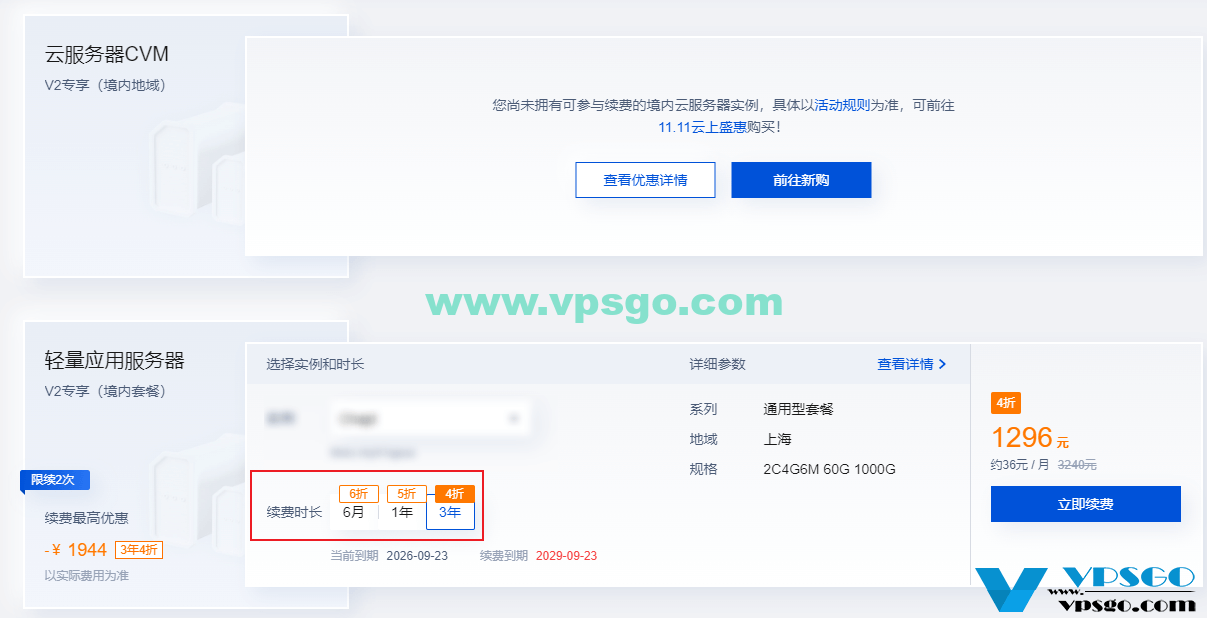This screenshot has height=618, width=1207.
Task: Click the 轻量应用服务器 card title
Action: coord(115,360)
